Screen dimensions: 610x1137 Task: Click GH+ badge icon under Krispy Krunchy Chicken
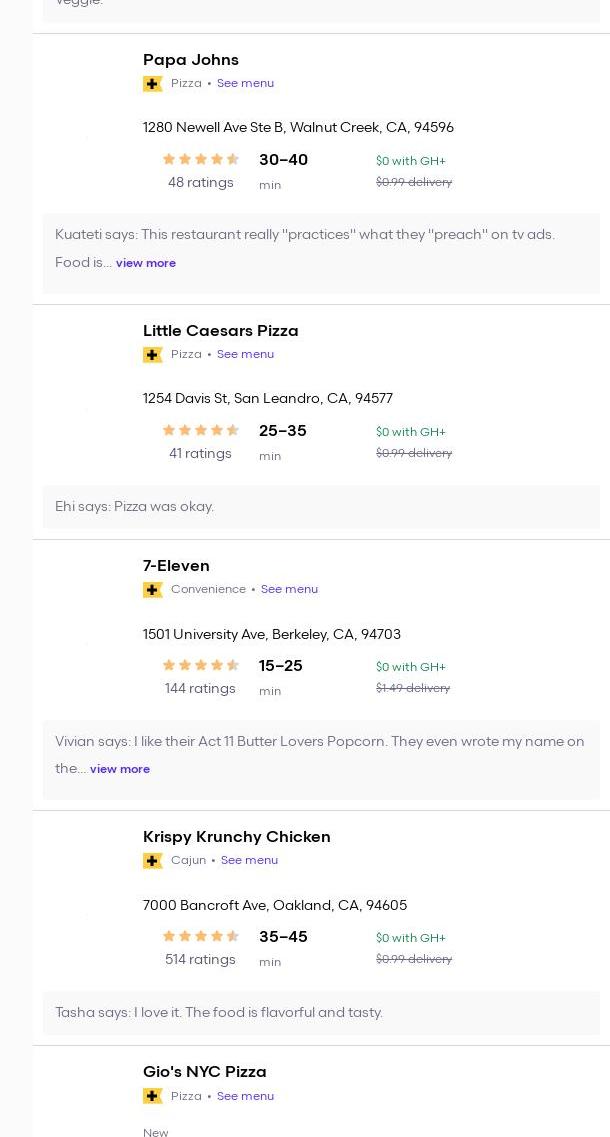(x=152, y=861)
